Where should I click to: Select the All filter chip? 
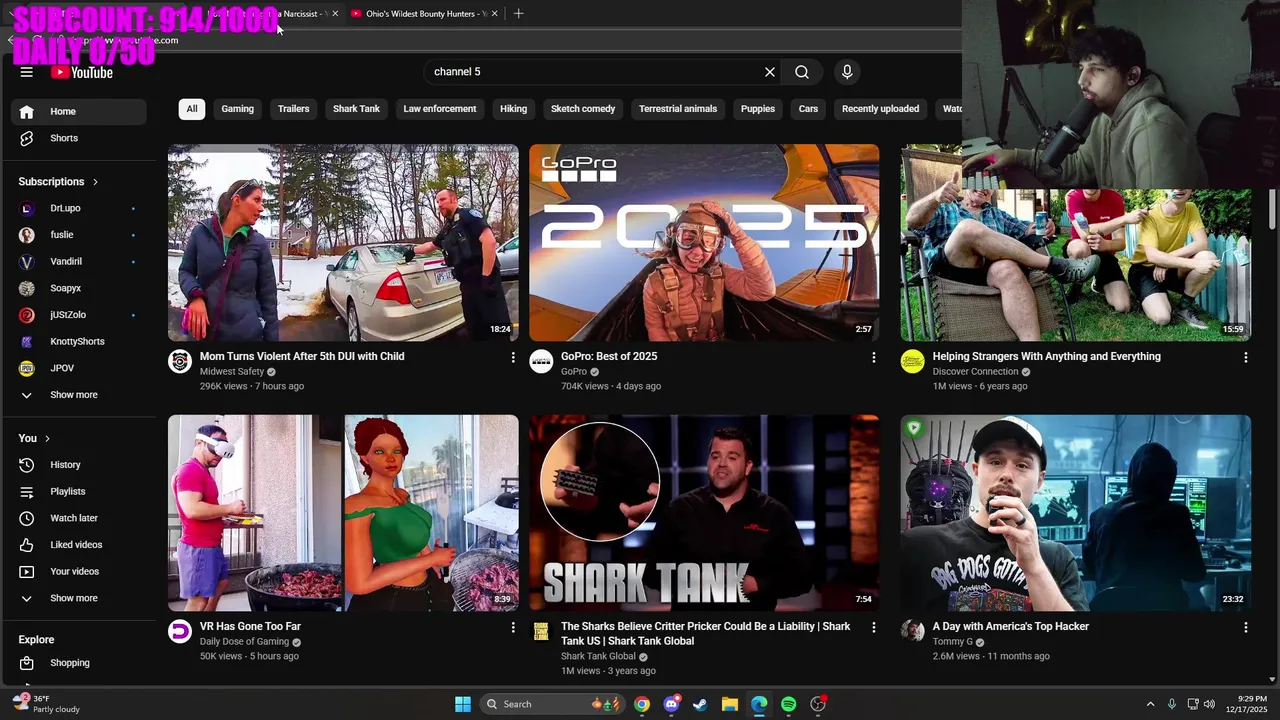(x=192, y=109)
